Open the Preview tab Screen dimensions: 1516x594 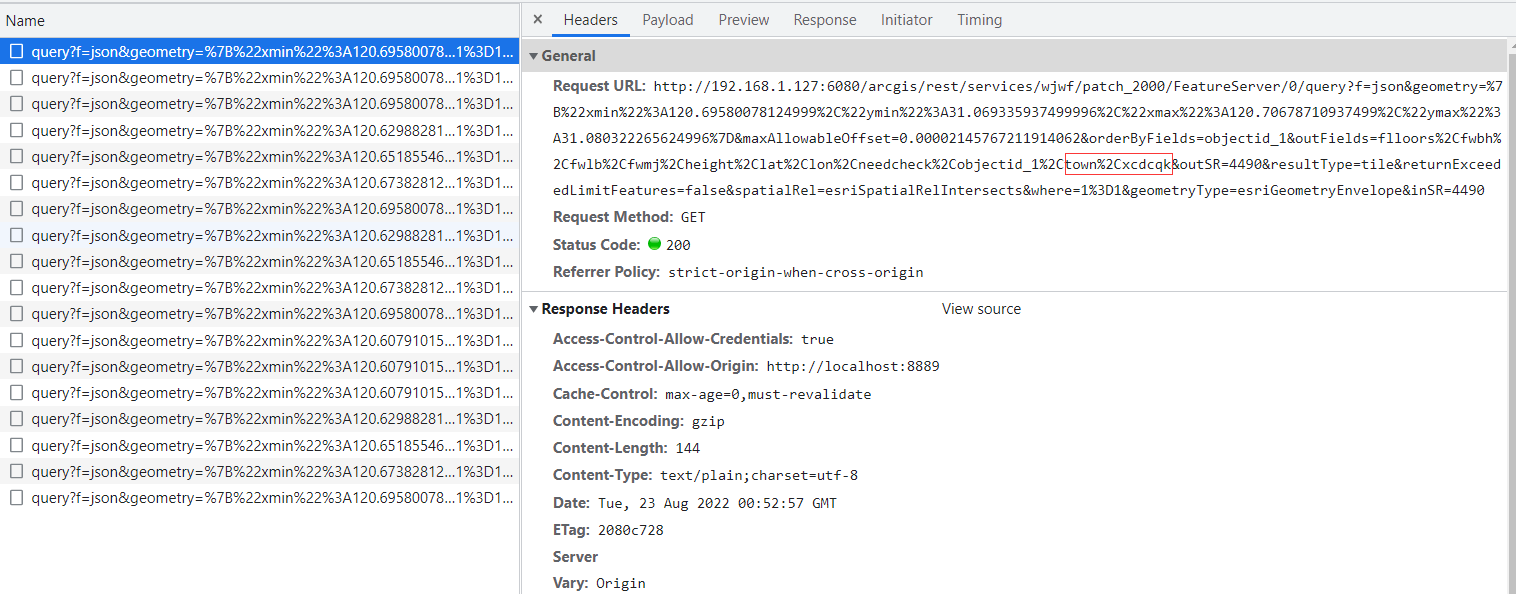(744, 20)
